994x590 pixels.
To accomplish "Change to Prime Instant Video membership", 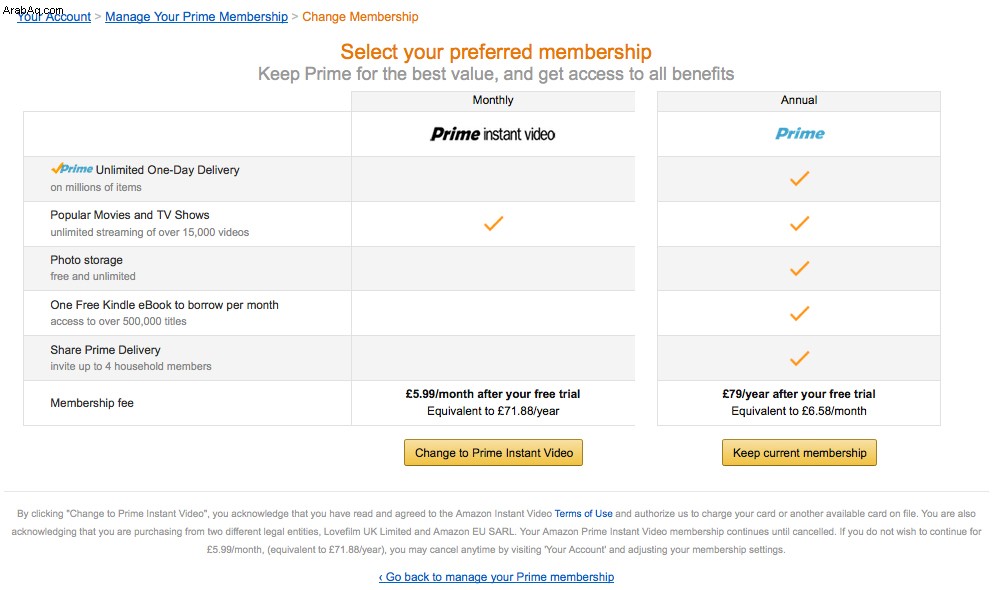I will coord(493,452).
